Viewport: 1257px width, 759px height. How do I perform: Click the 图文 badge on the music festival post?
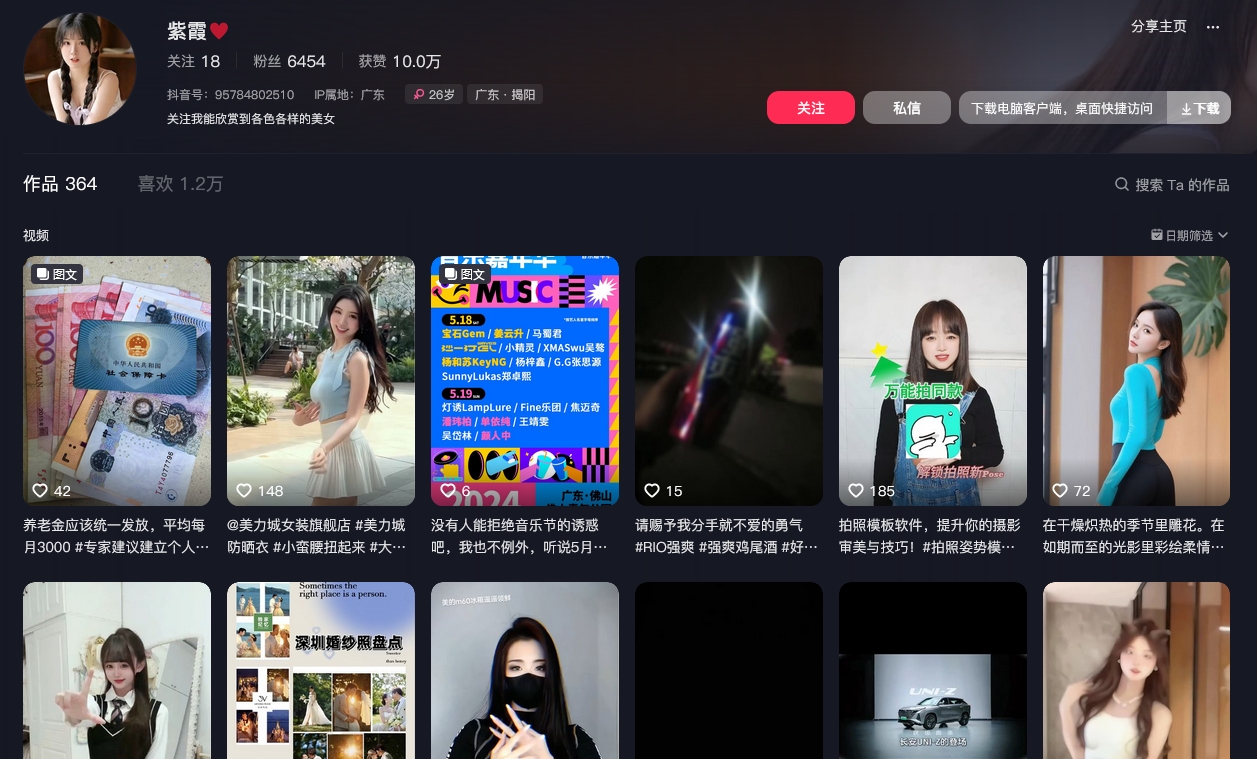465,274
